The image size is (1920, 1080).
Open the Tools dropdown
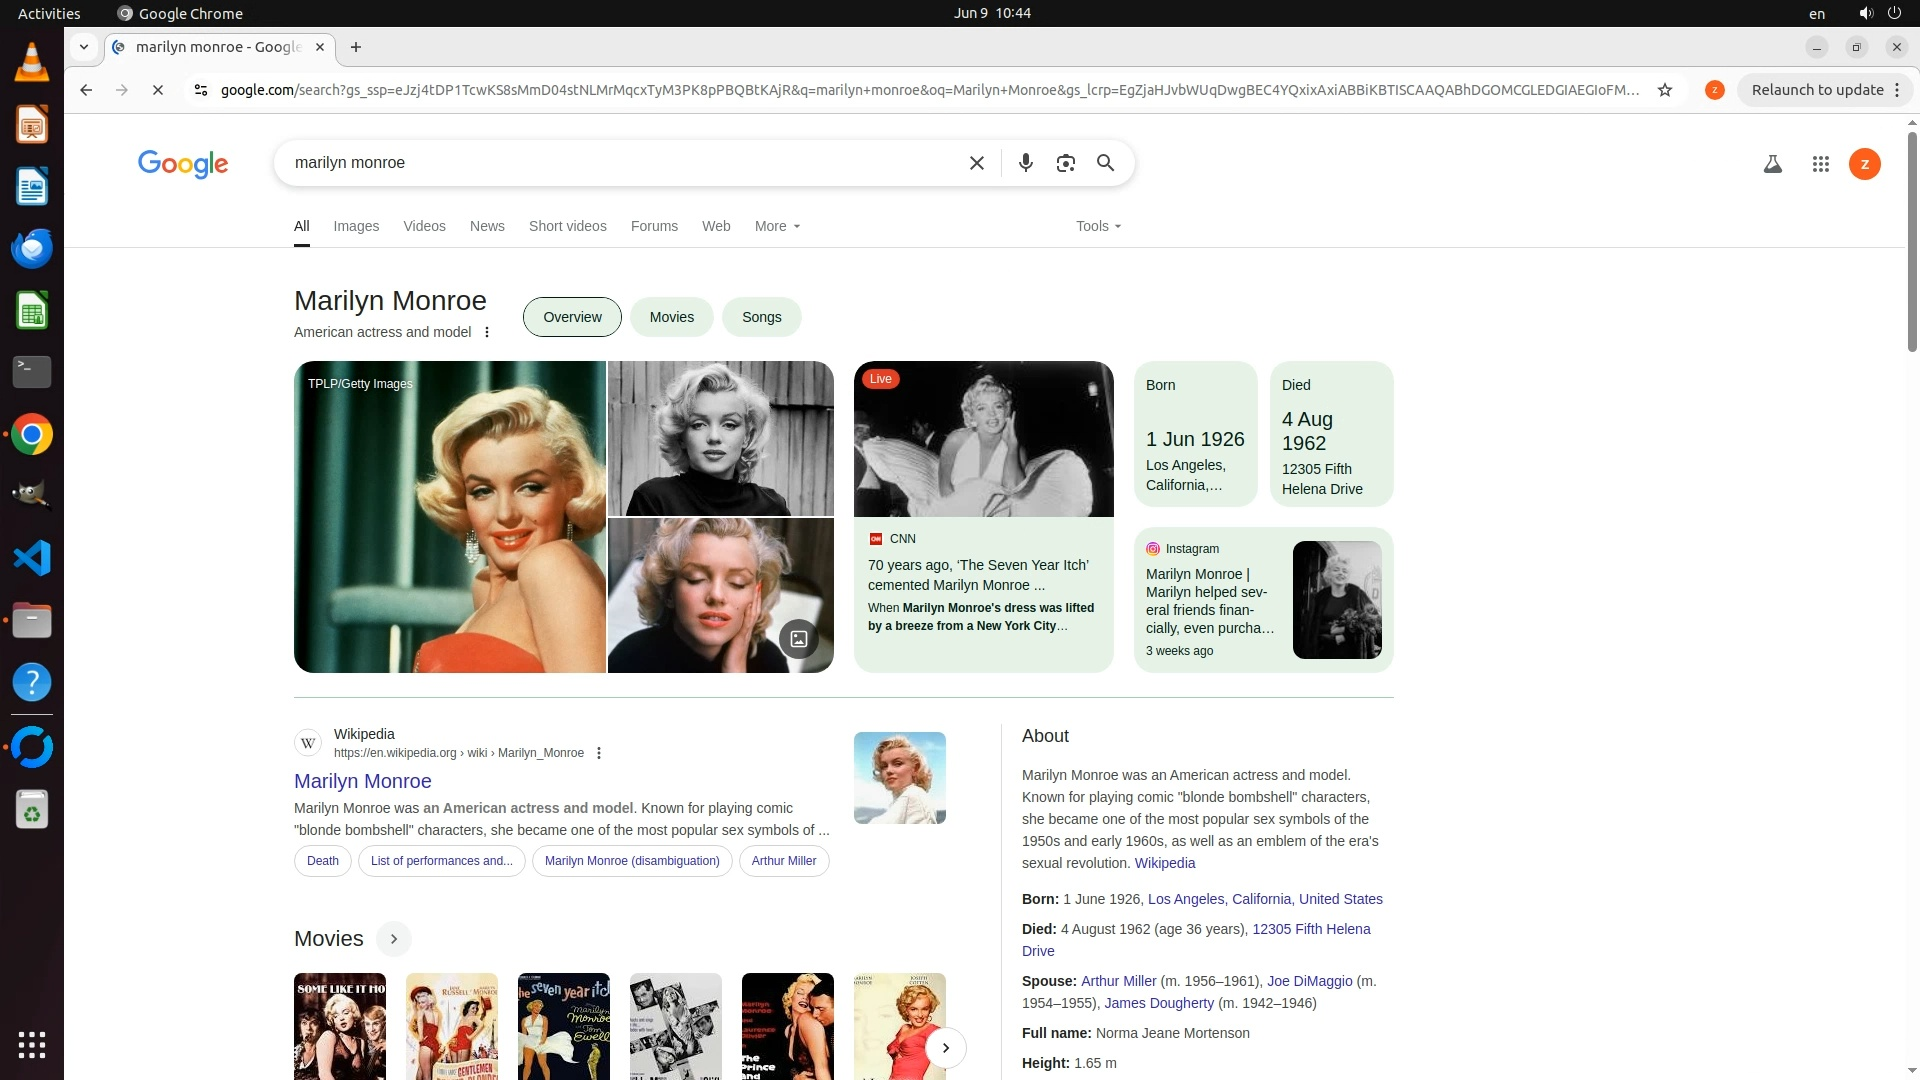pyautogui.click(x=1097, y=226)
